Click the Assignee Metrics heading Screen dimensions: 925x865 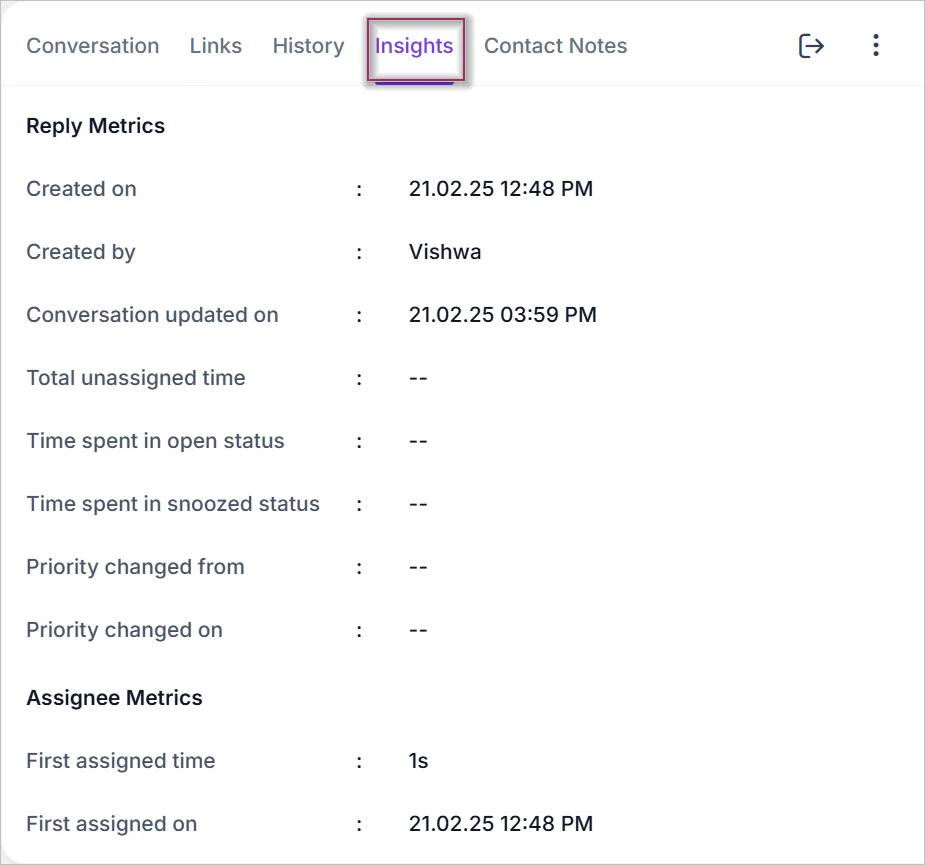pyautogui.click(x=114, y=697)
